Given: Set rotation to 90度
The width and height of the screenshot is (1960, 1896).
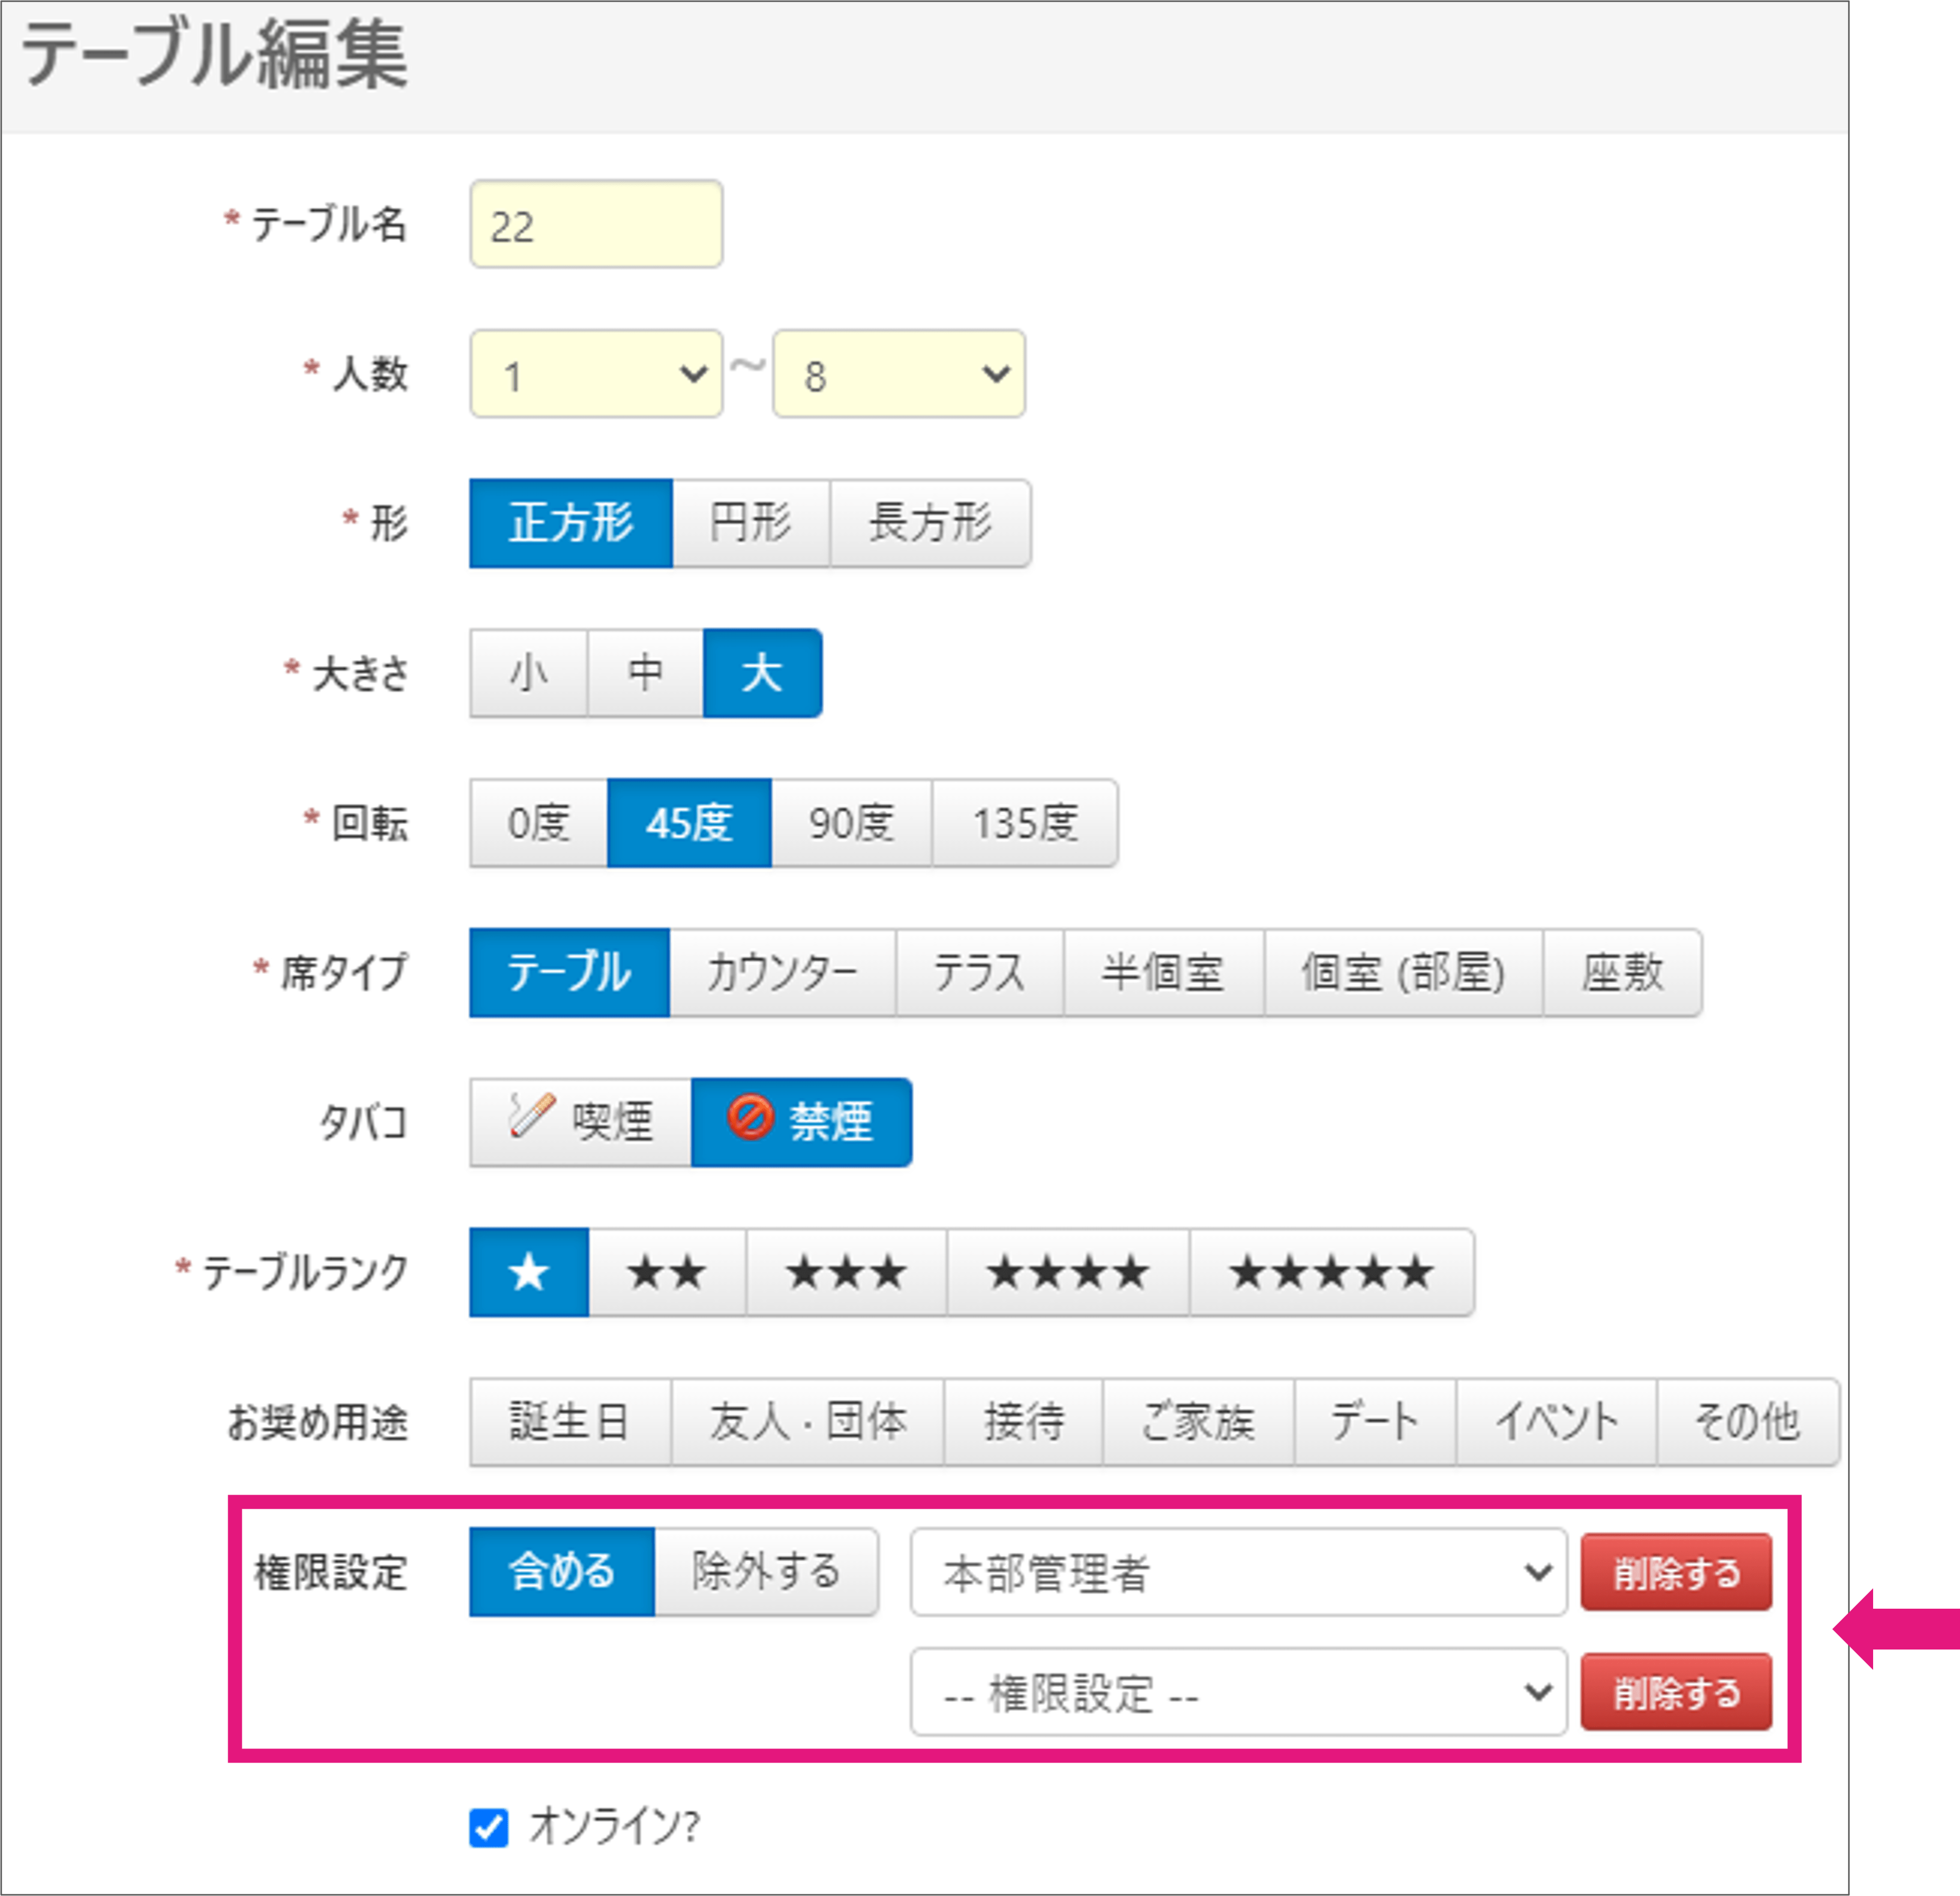Looking at the screenshot, I should pos(851,823).
